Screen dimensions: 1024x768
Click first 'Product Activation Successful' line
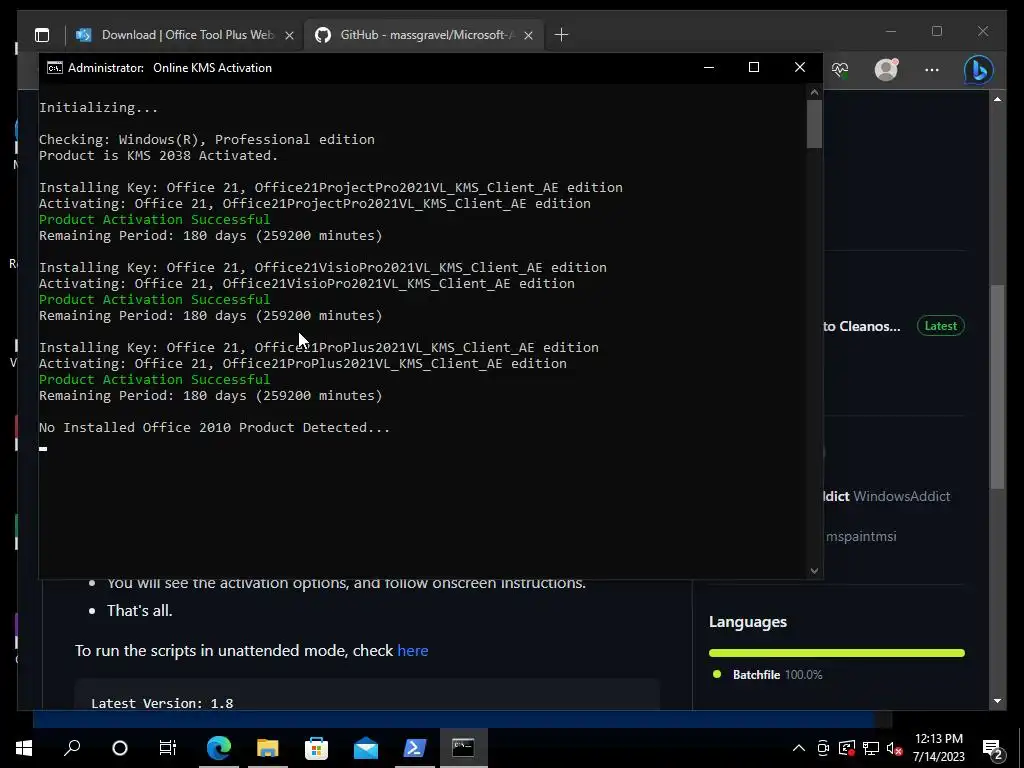point(154,219)
